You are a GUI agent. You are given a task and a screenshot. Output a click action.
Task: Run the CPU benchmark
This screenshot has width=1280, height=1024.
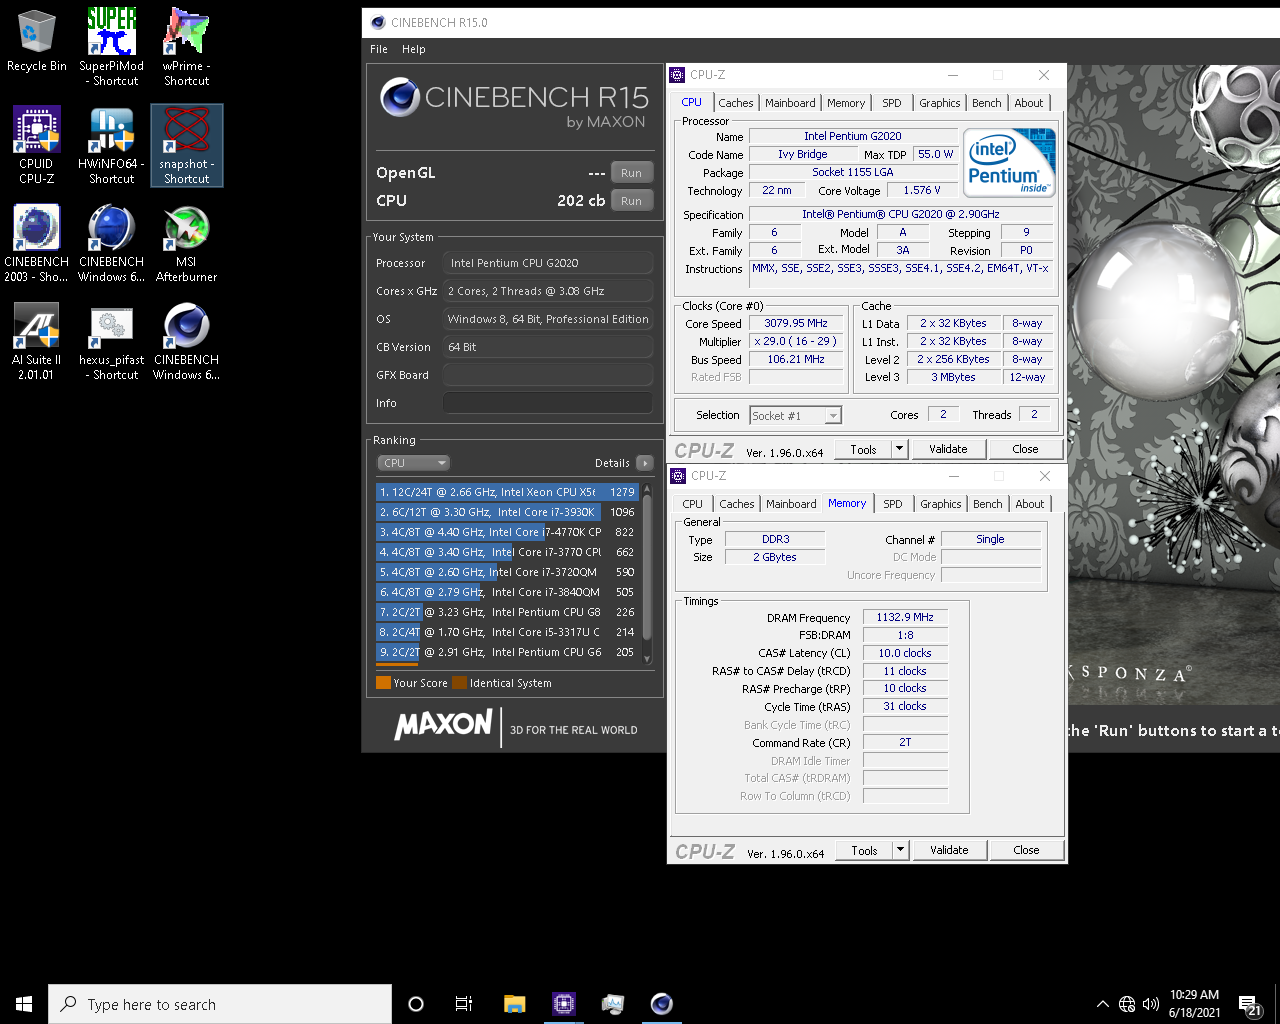[x=631, y=201]
